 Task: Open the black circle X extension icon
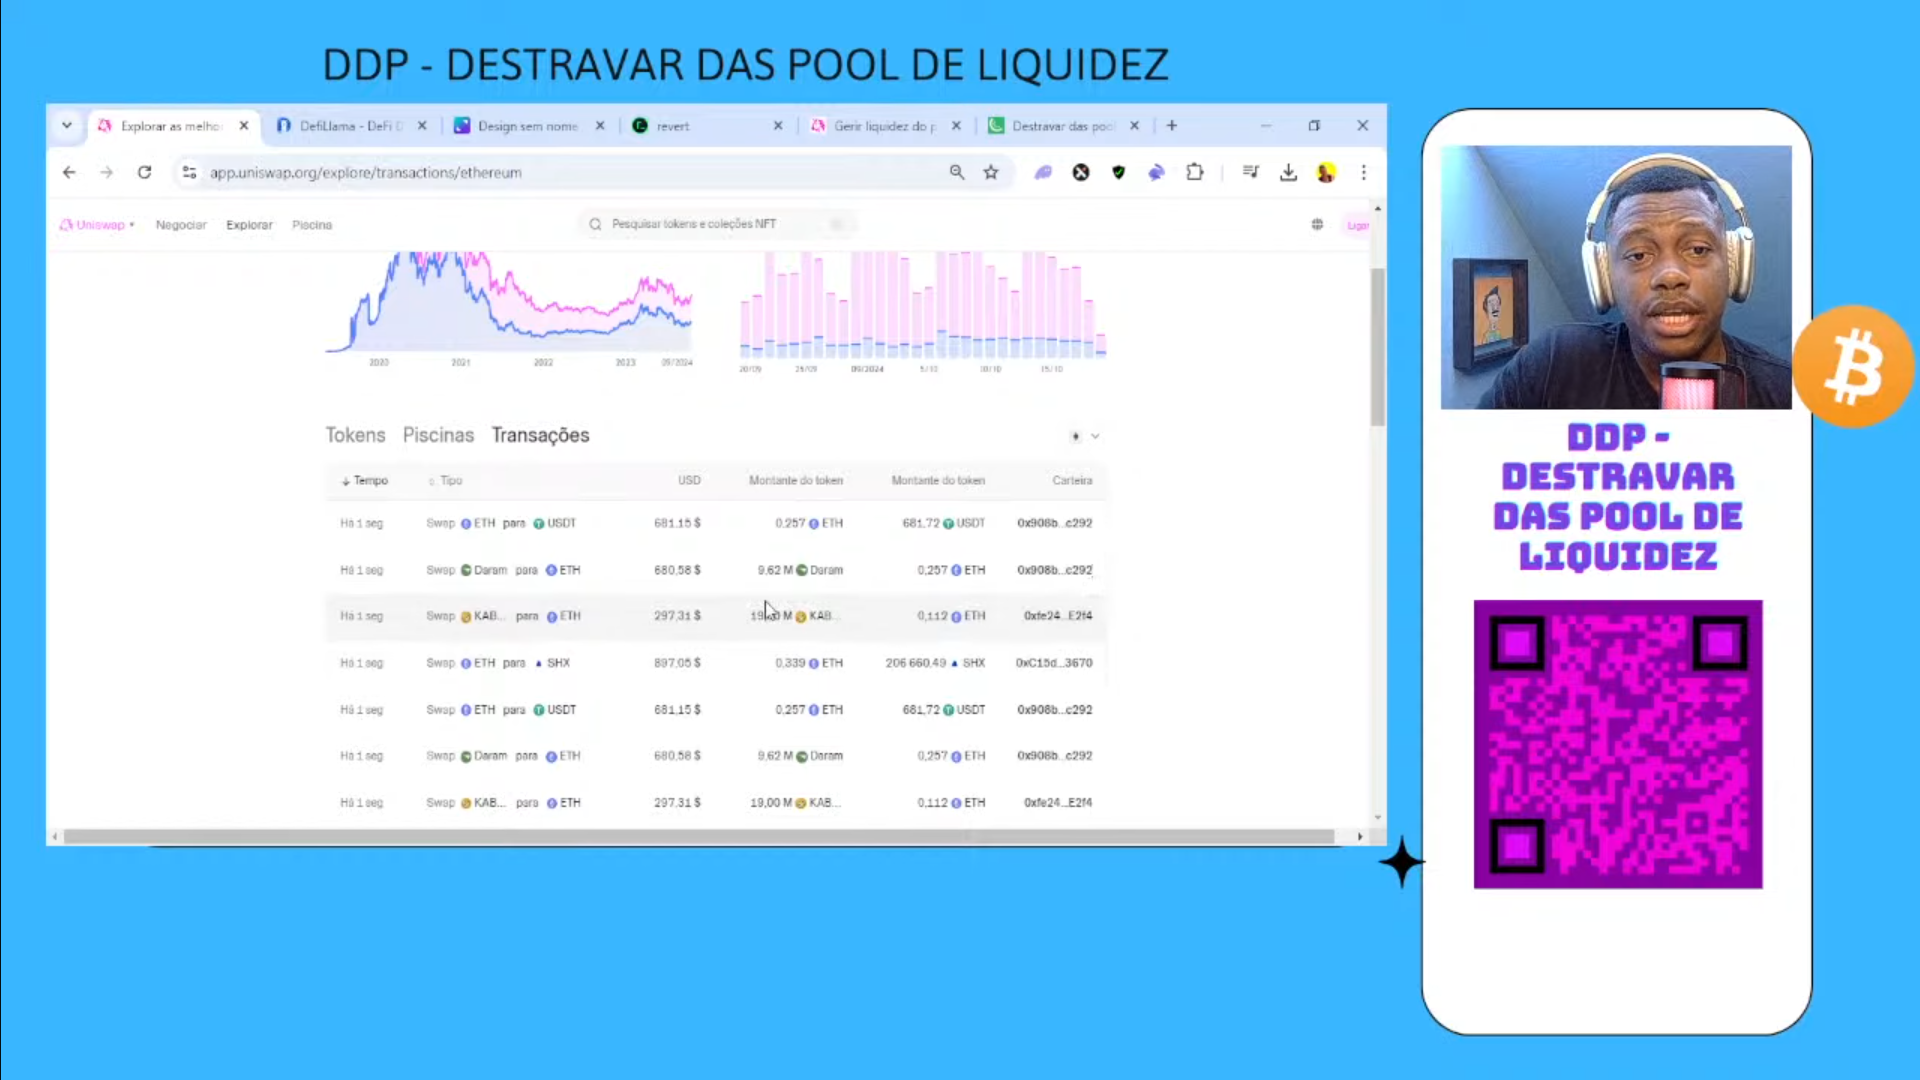[x=1081, y=172]
